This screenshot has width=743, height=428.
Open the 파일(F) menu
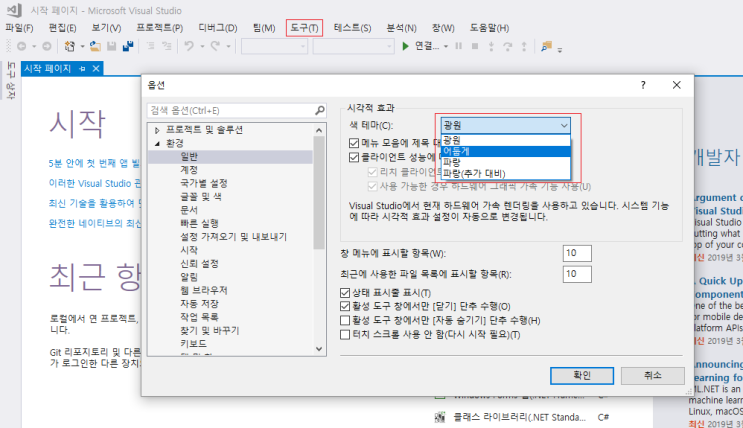tap(19, 28)
